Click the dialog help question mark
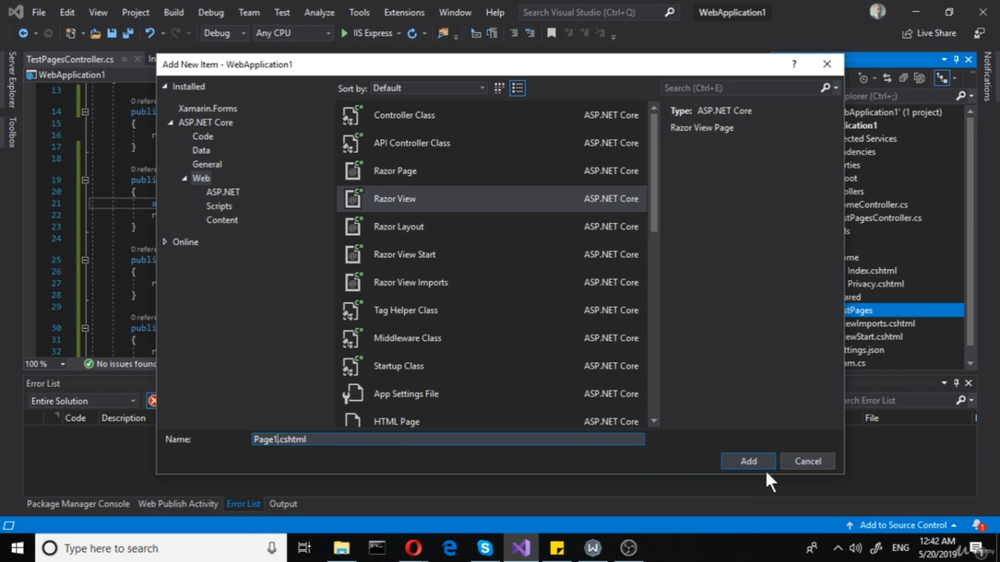Screen dimensions: 1000x562 coord(794,64)
